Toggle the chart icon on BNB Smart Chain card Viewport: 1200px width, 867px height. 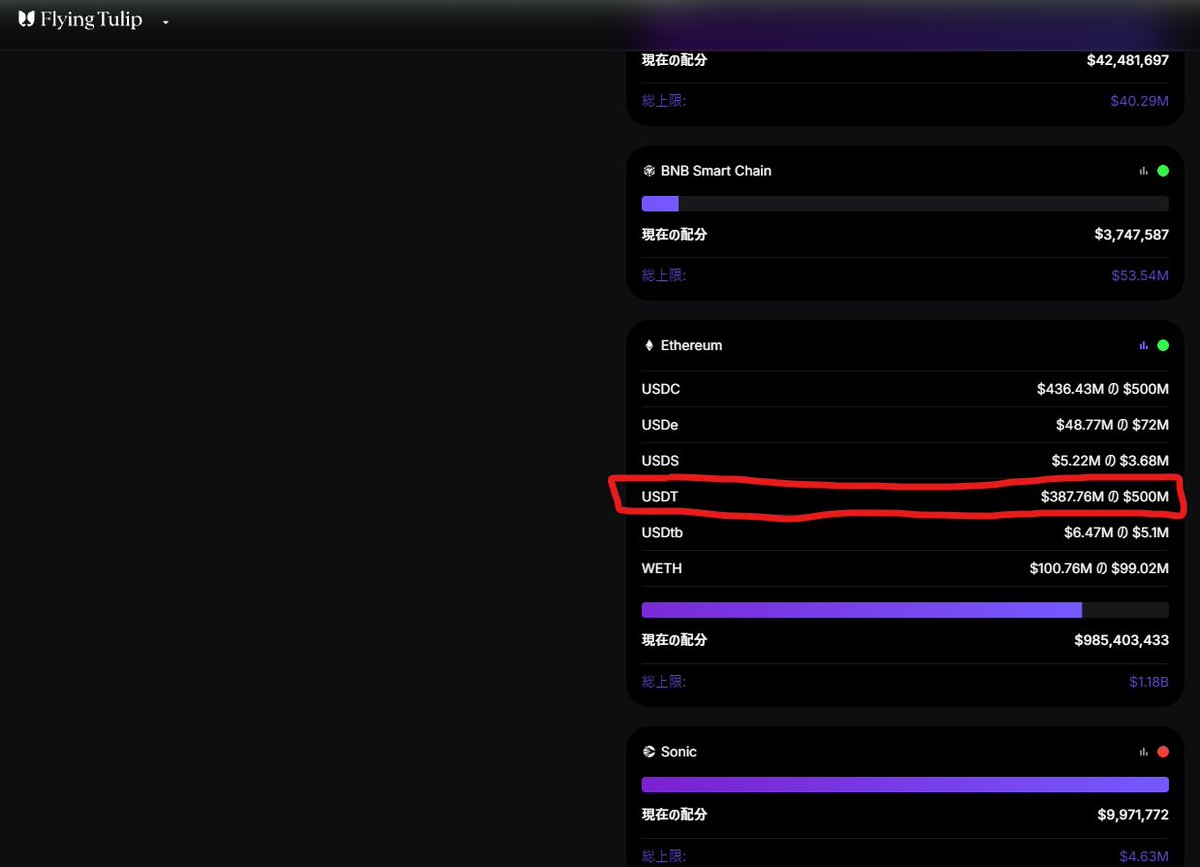1143,171
